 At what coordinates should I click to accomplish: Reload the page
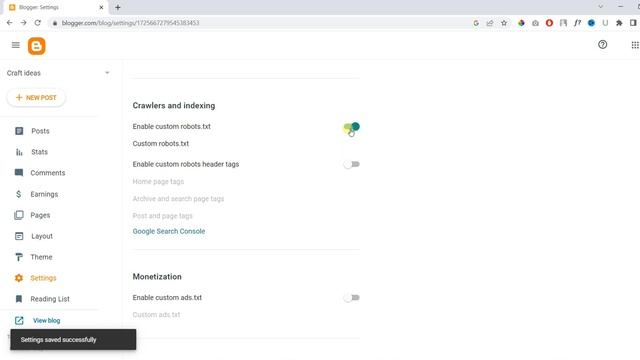coord(38,23)
